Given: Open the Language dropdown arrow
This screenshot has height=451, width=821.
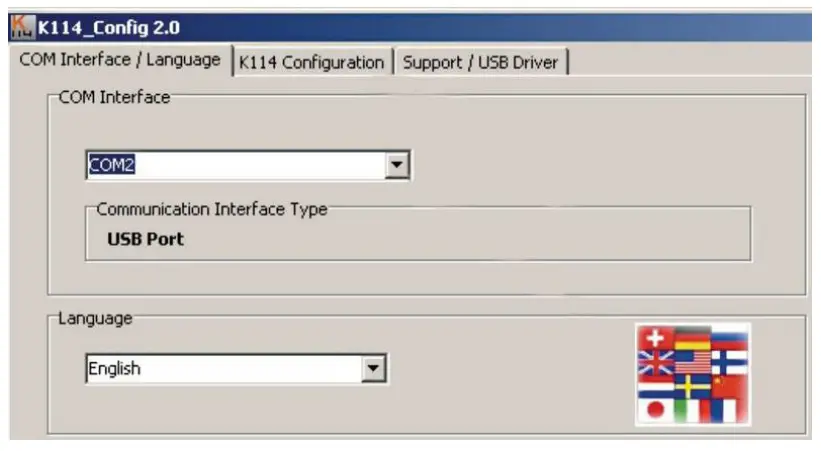Looking at the screenshot, I should click(374, 369).
